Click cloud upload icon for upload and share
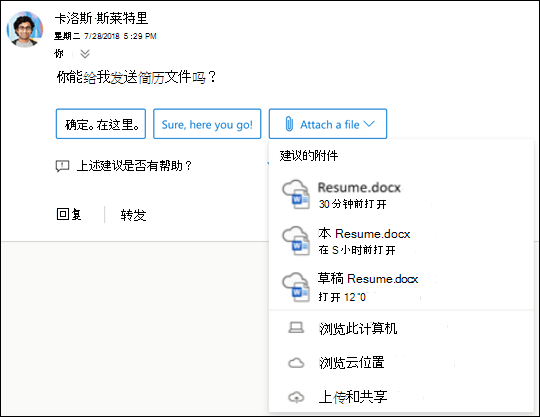This screenshot has height=417, width=540. click(x=296, y=397)
